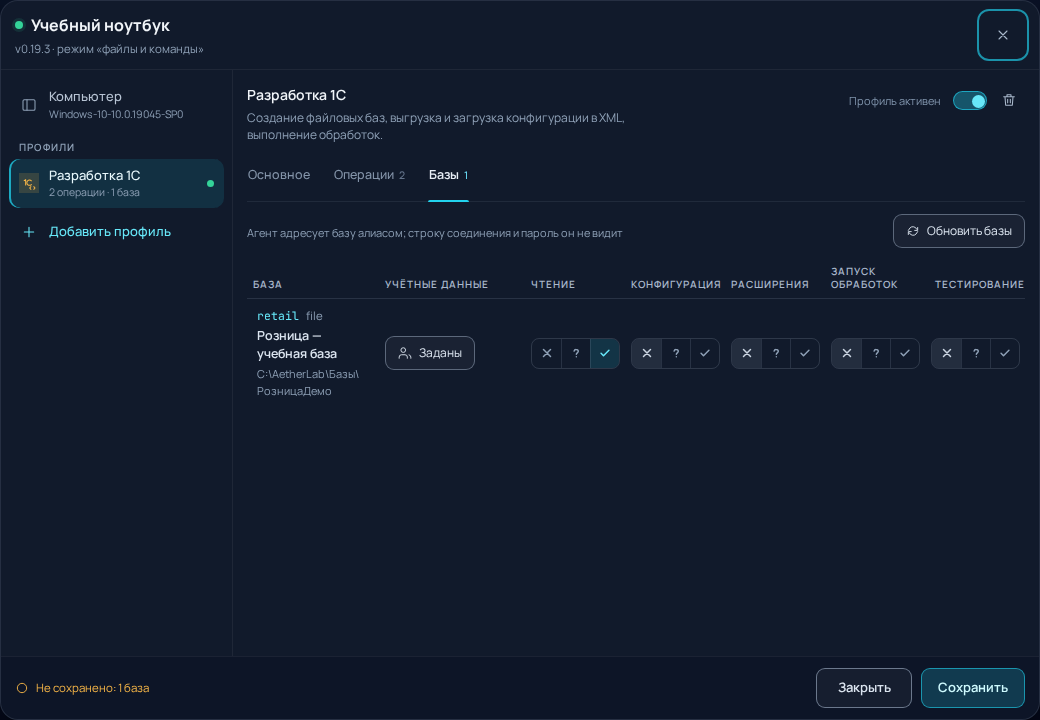Switch to the Основное tab
This screenshot has height=720, width=1040.
point(279,175)
